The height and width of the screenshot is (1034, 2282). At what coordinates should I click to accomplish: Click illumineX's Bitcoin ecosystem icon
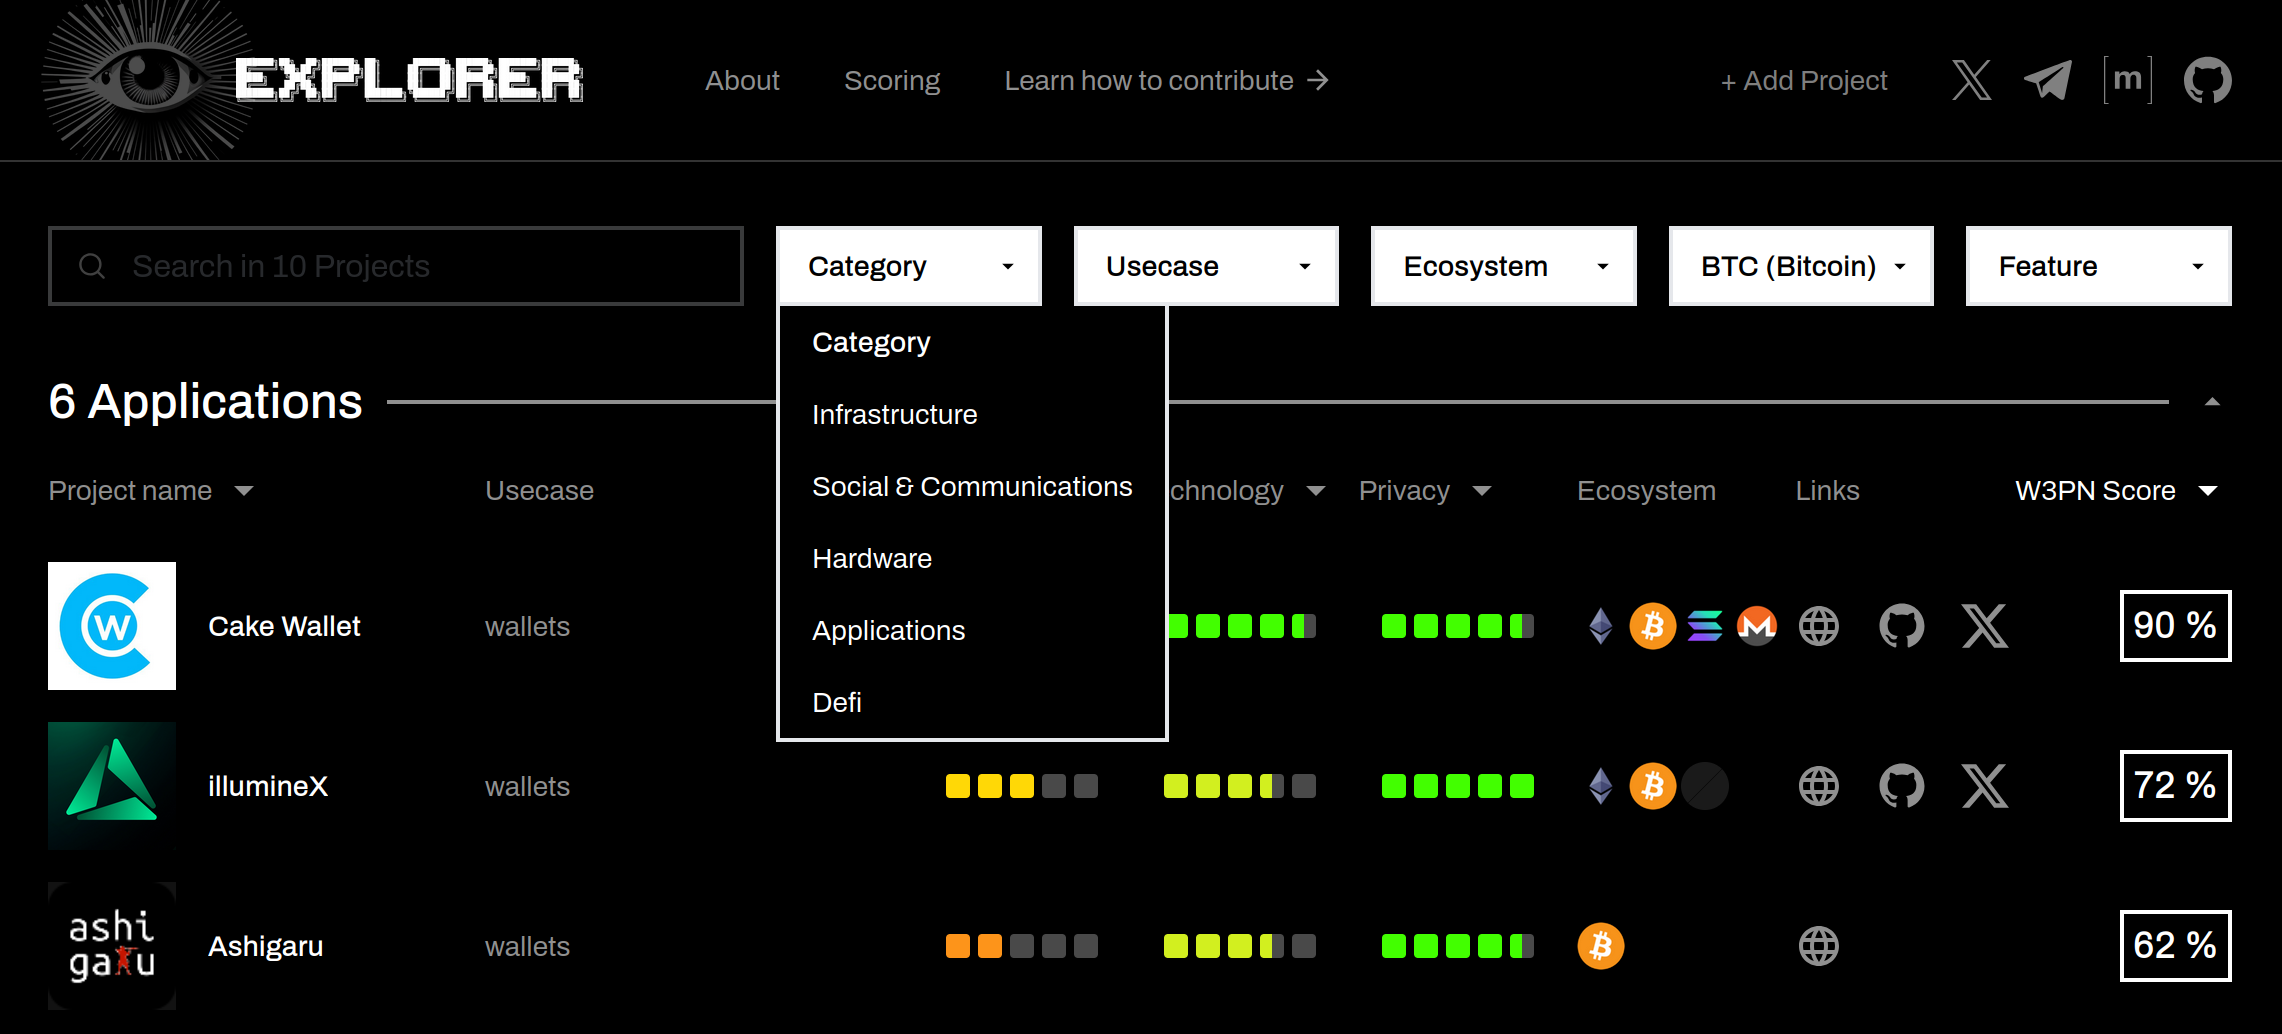(1653, 786)
